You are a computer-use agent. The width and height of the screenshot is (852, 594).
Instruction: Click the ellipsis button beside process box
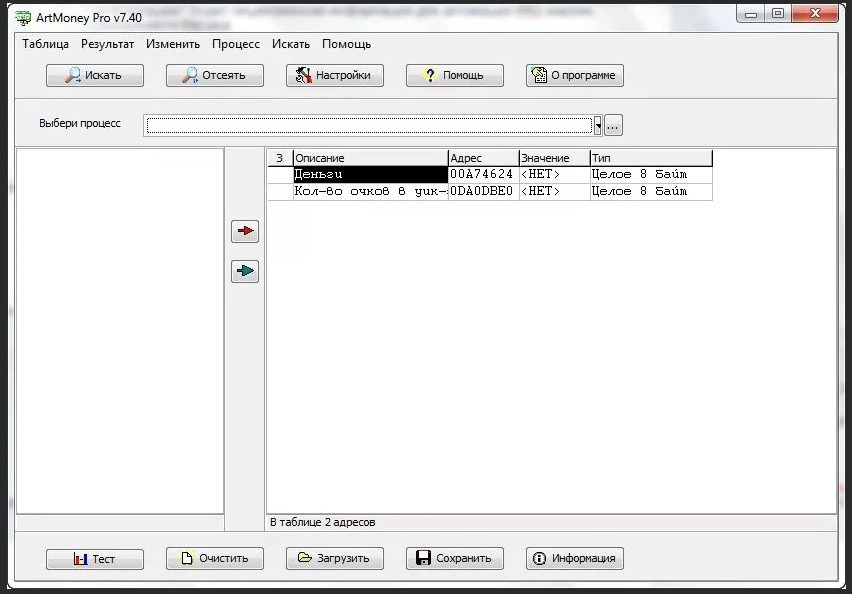[x=613, y=126]
